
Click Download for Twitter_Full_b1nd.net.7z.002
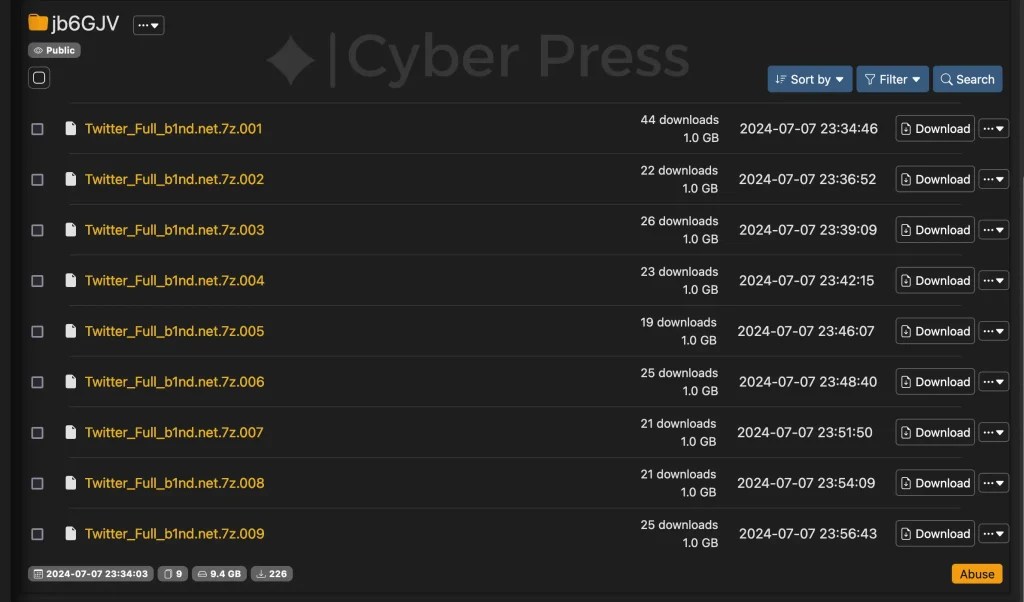pyautogui.click(x=934, y=179)
